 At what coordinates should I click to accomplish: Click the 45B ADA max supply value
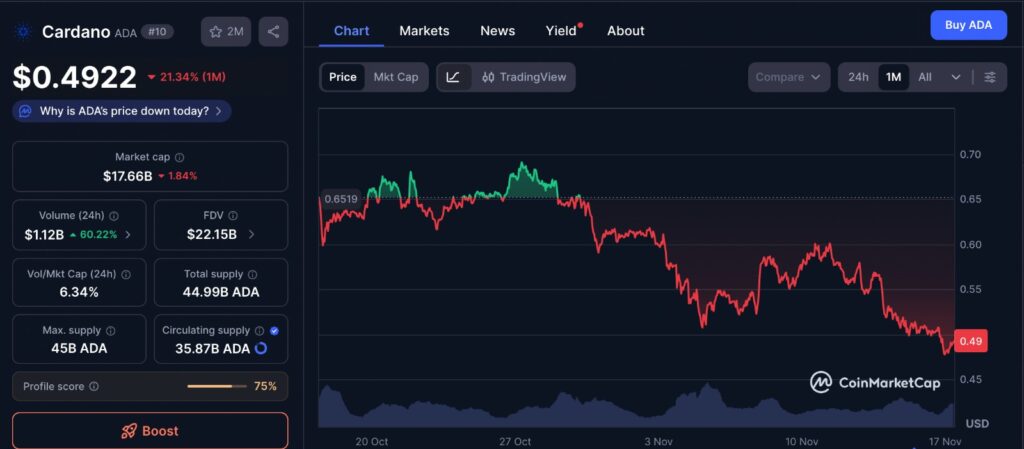pos(79,348)
